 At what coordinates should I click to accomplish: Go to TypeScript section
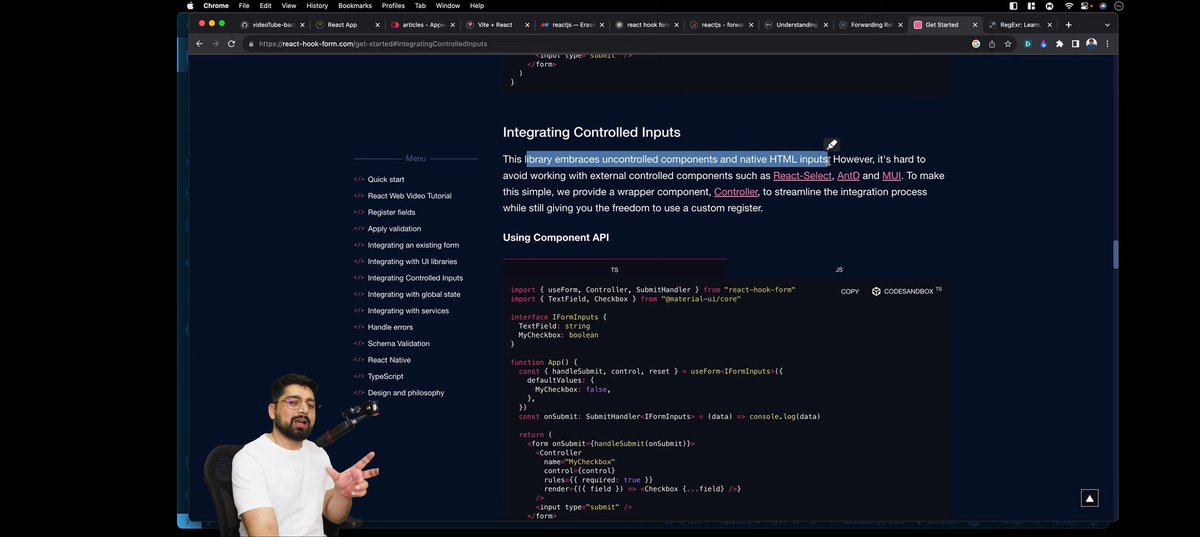[x=385, y=376]
